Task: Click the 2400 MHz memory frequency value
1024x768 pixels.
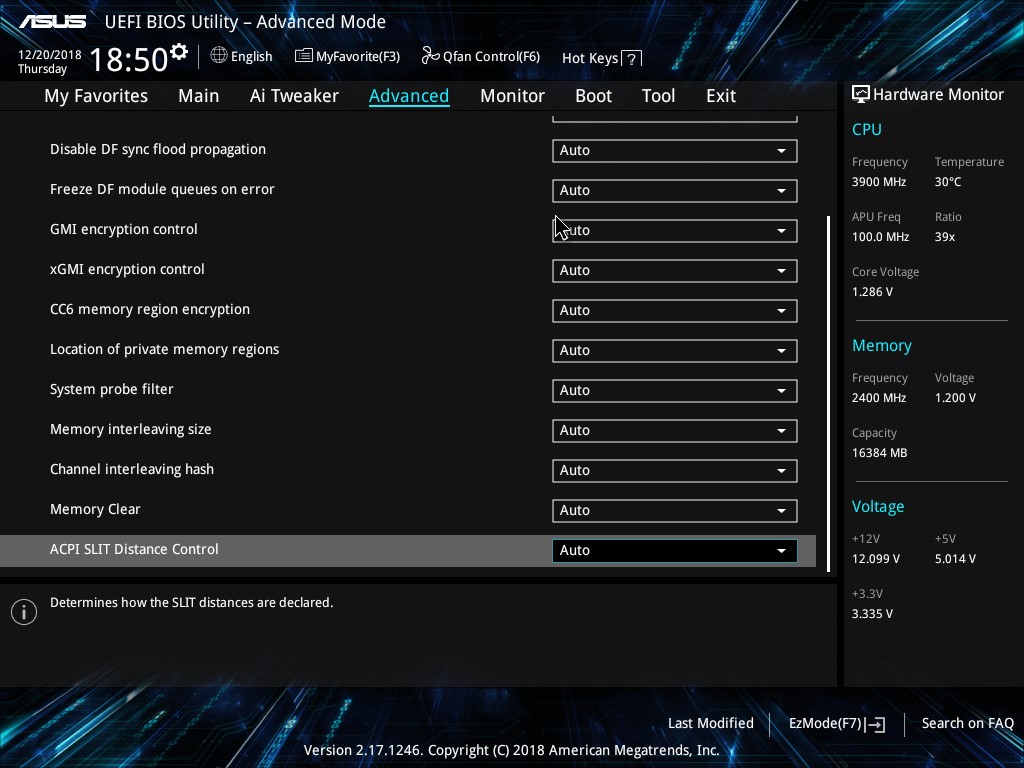Action: coord(878,398)
